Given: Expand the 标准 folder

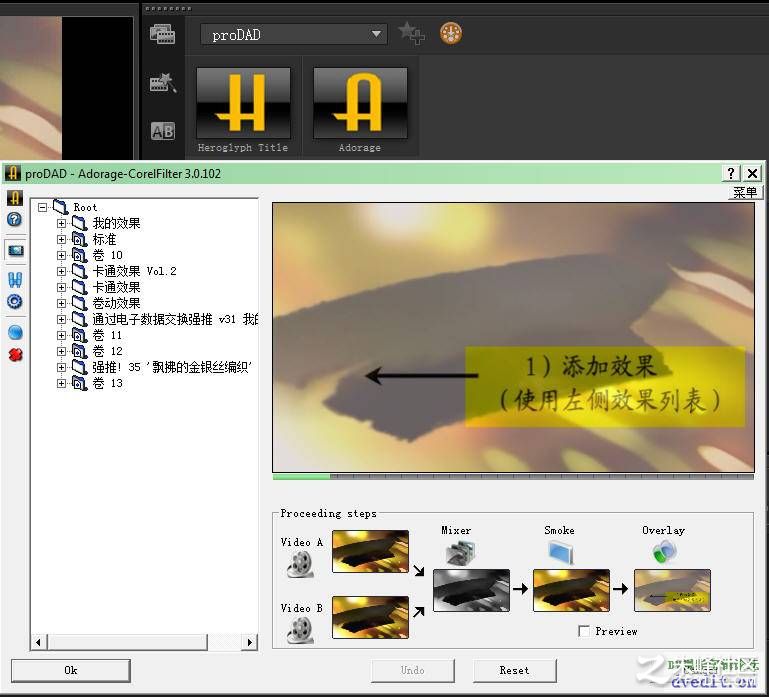Looking at the screenshot, I should click(x=61, y=239).
